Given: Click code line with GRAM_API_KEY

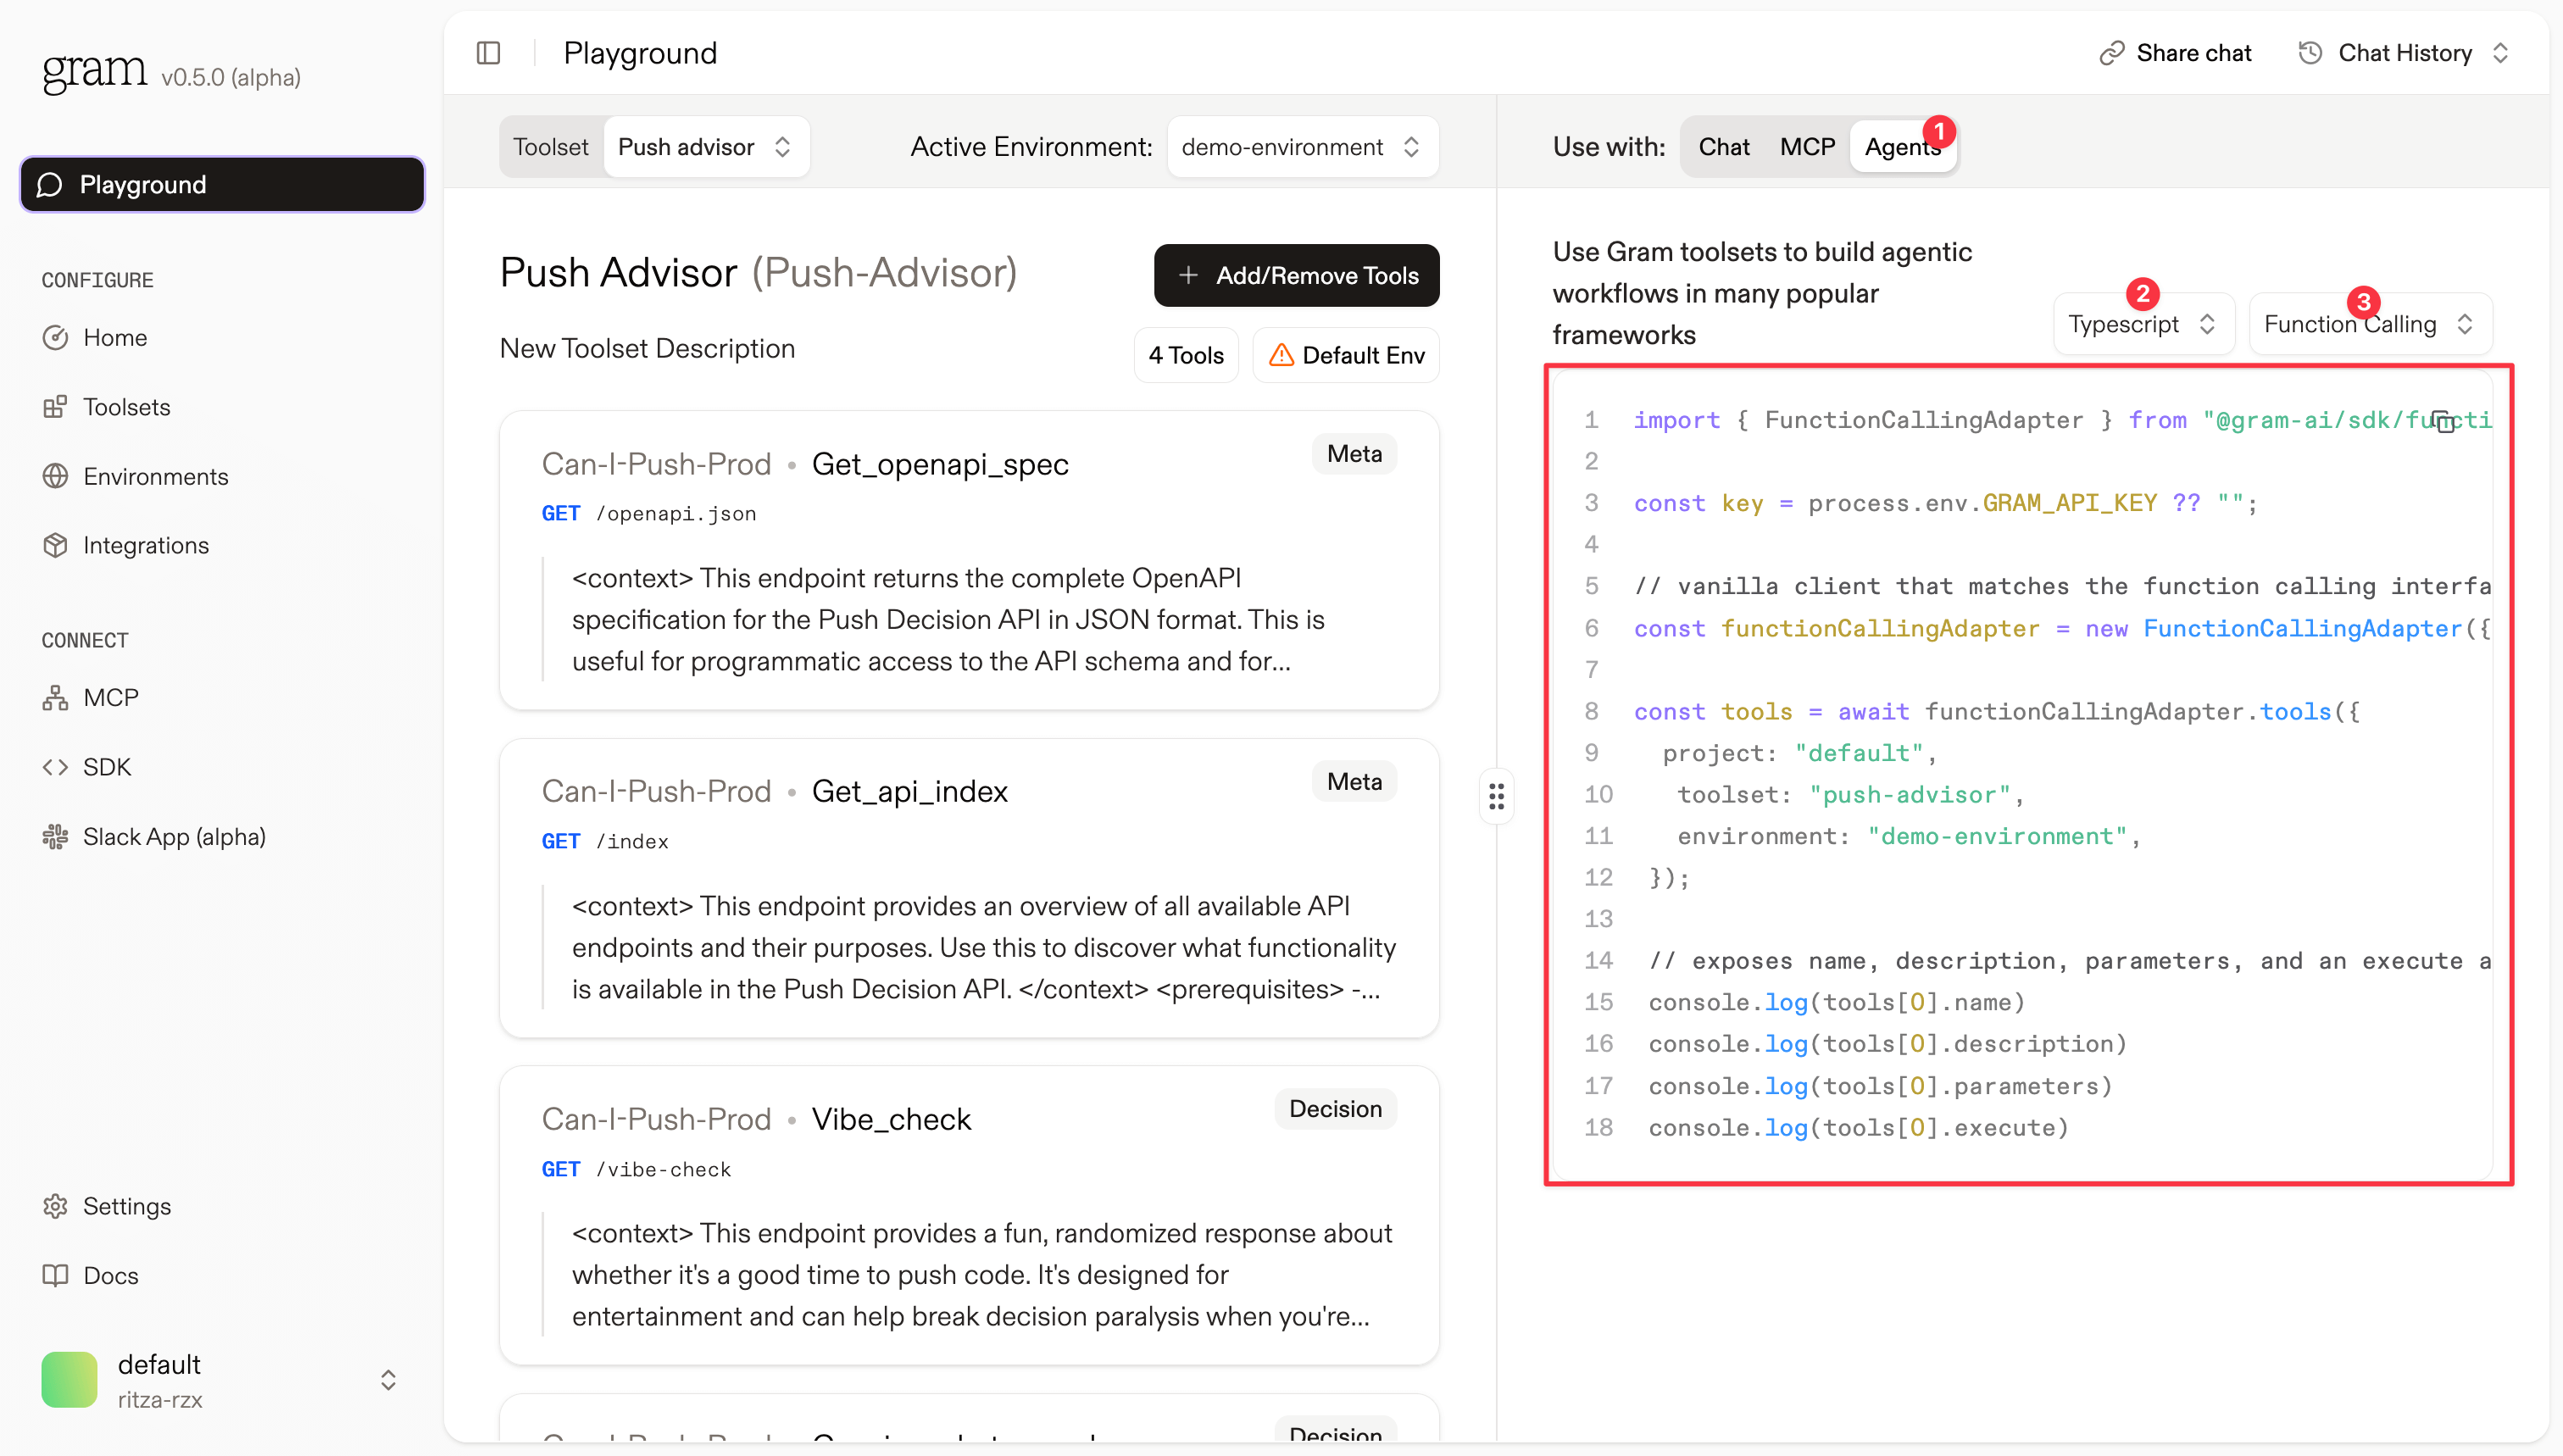Looking at the screenshot, I should pyautogui.click(x=1945, y=503).
